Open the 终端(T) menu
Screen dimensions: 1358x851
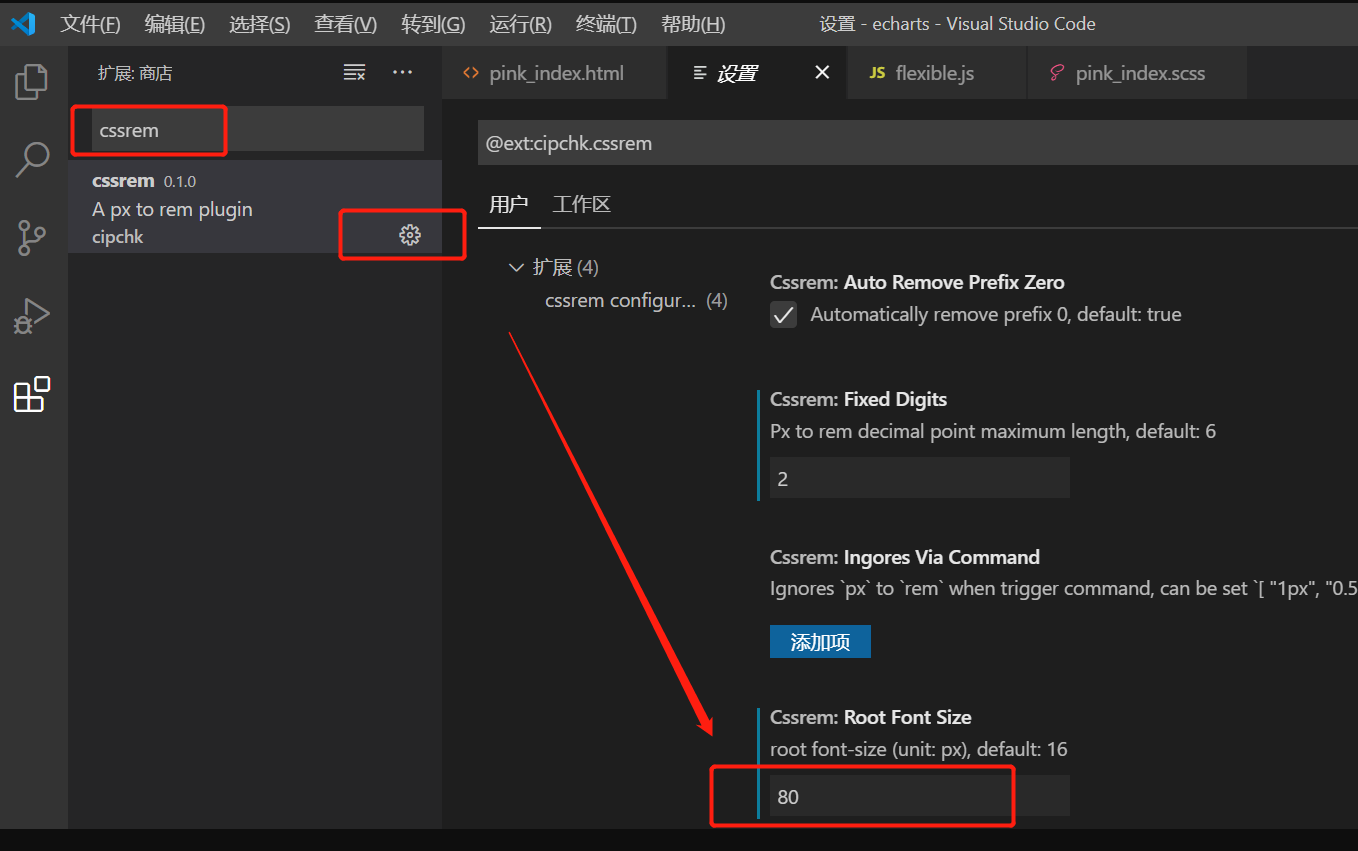coord(606,24)
